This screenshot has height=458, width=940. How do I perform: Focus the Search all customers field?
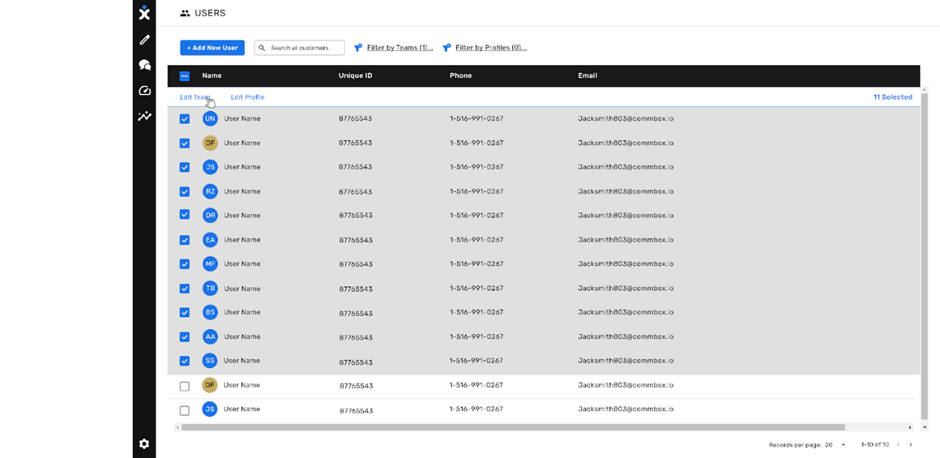pyautogui.click(x=299, y=47)
